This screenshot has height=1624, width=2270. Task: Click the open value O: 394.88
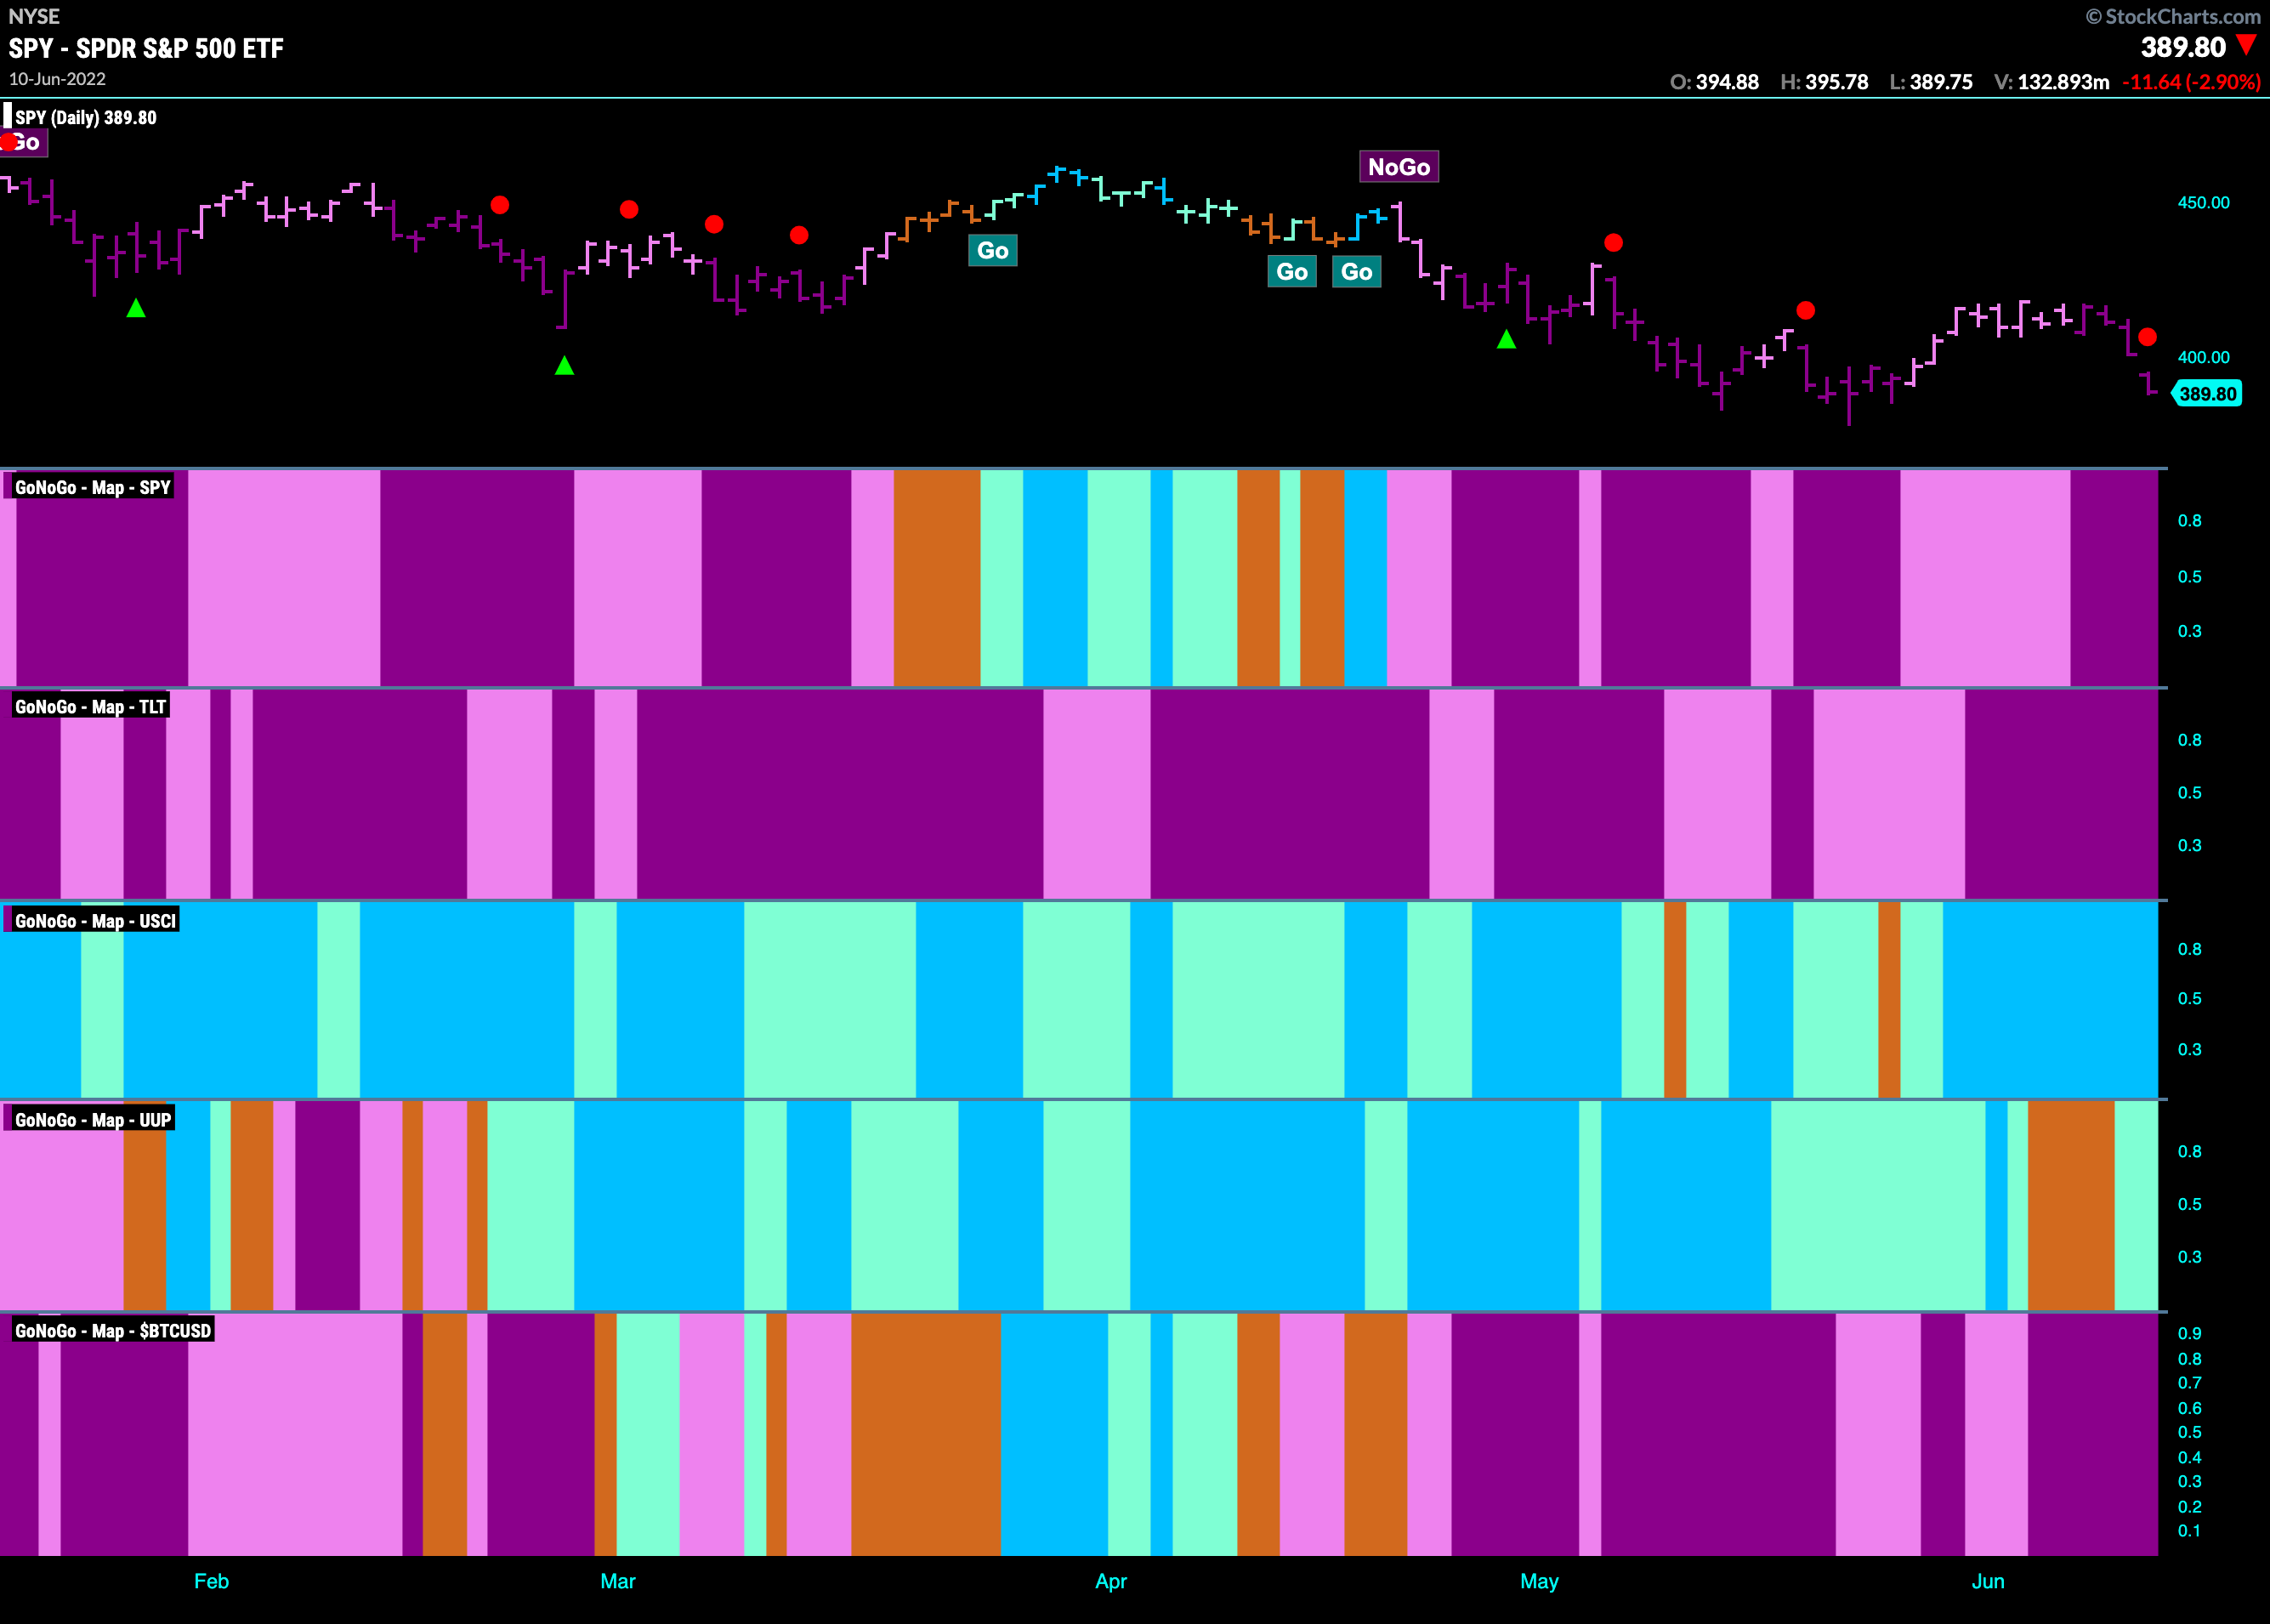coord(1714,82)
